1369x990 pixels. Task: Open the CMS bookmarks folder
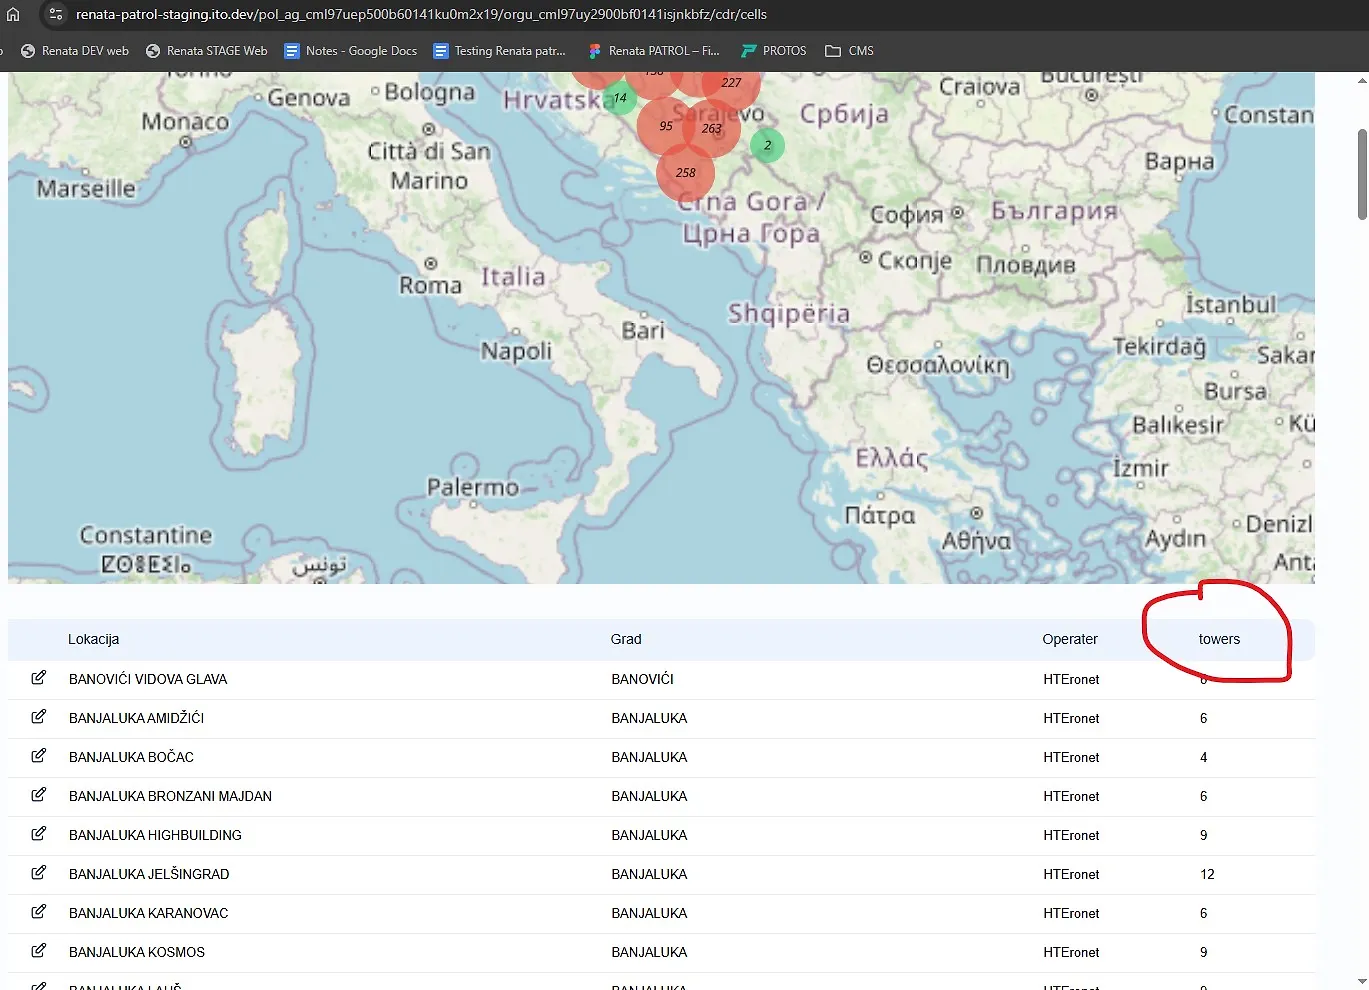point(849,51)
